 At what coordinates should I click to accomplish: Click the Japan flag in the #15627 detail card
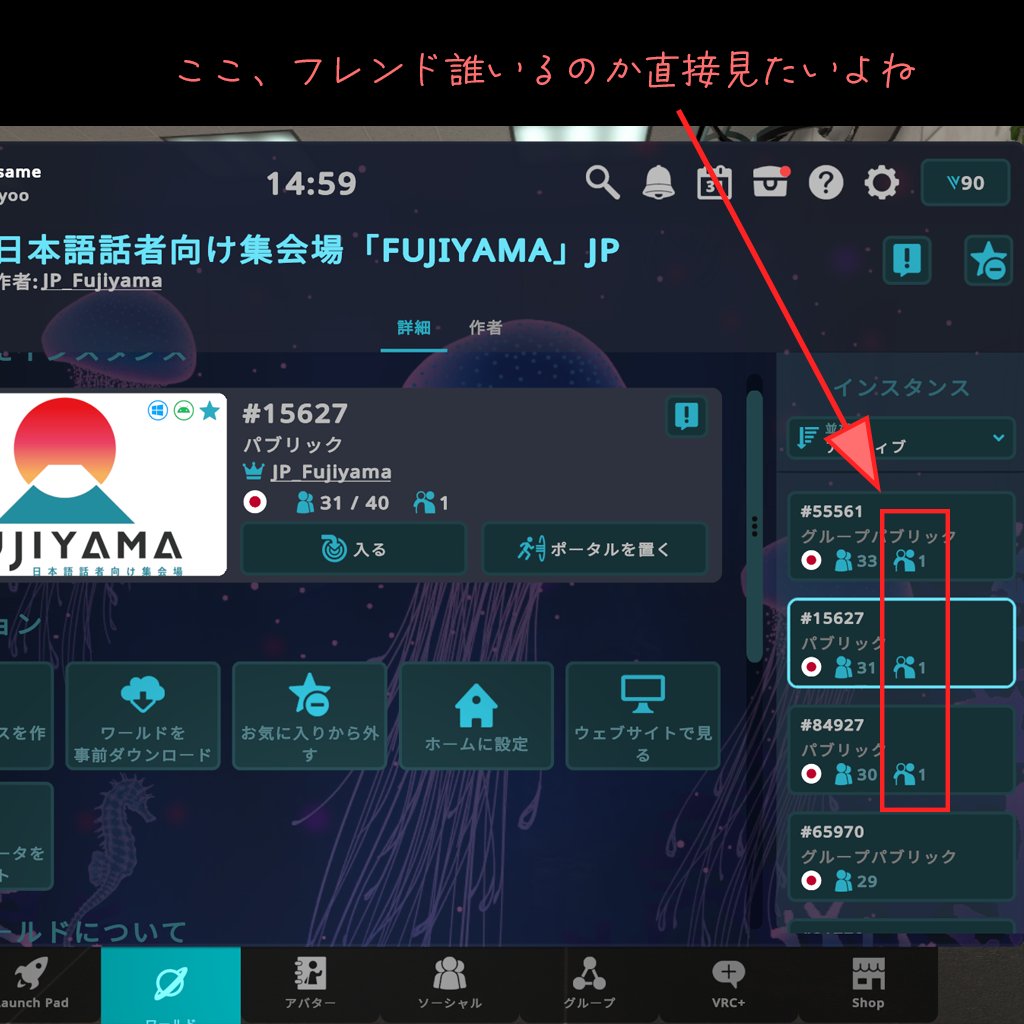click(x=255, y=502)
